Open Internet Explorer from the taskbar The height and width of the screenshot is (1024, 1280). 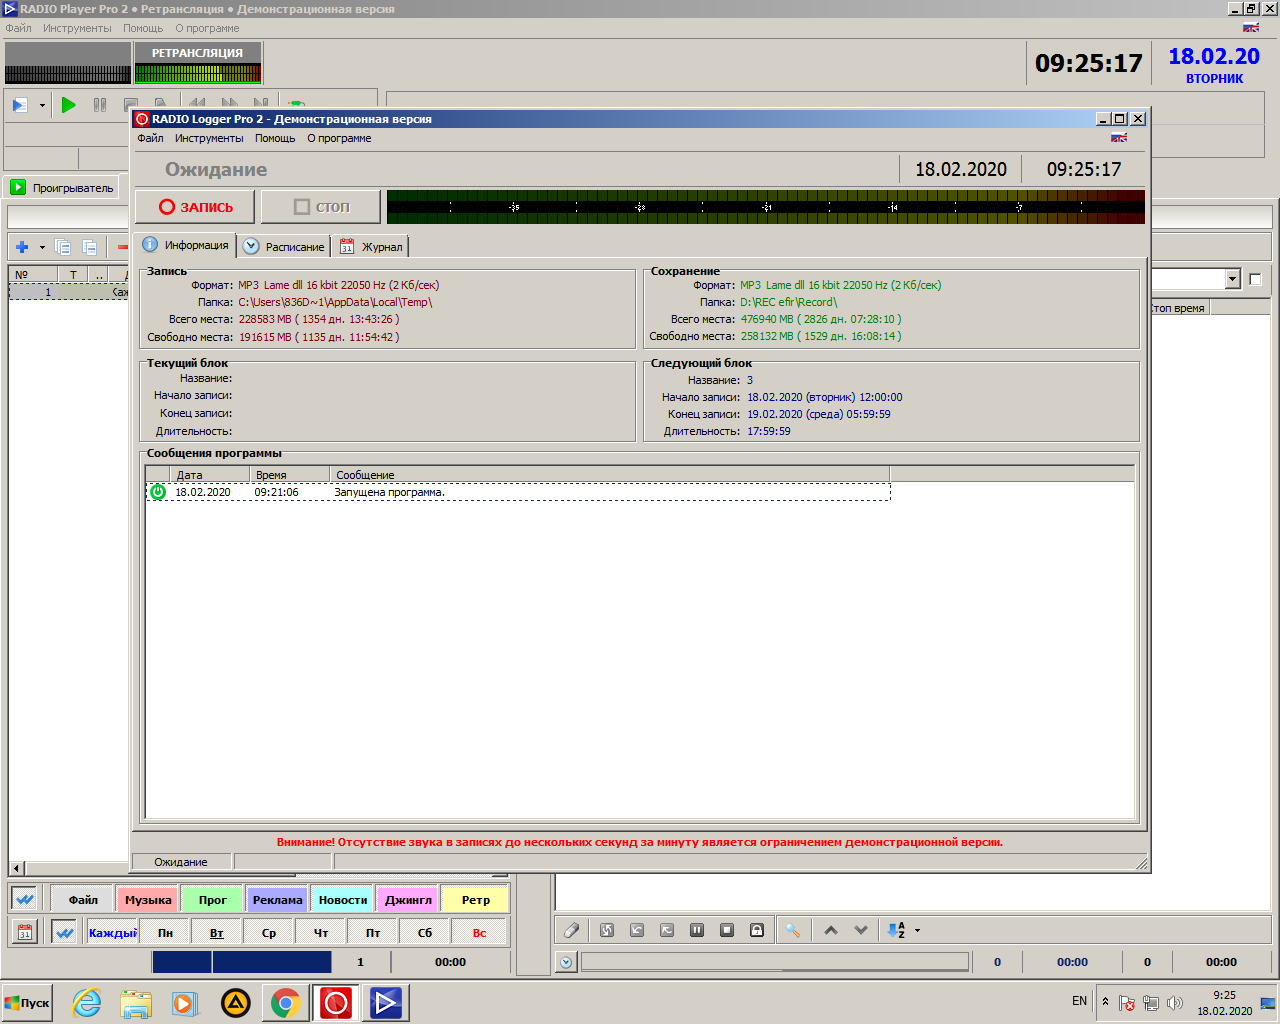coord(87,1002)
